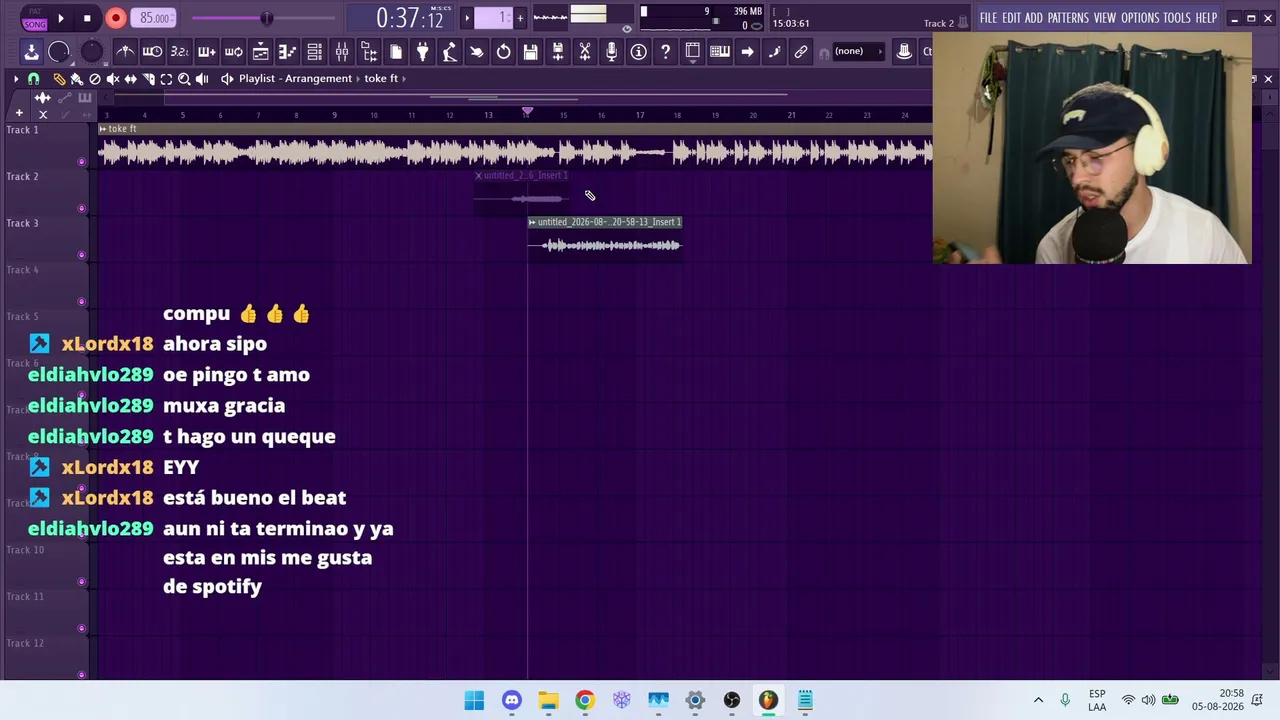Click the time display reading 0:37:12
This screenshot has height=720, width=1280.
[x=410, y=18]
